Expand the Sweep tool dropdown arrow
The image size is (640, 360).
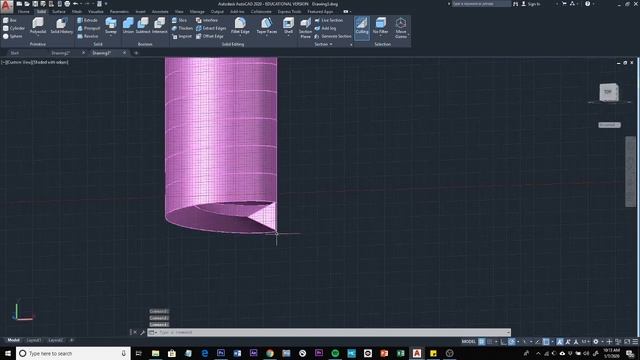coord(111,36)
